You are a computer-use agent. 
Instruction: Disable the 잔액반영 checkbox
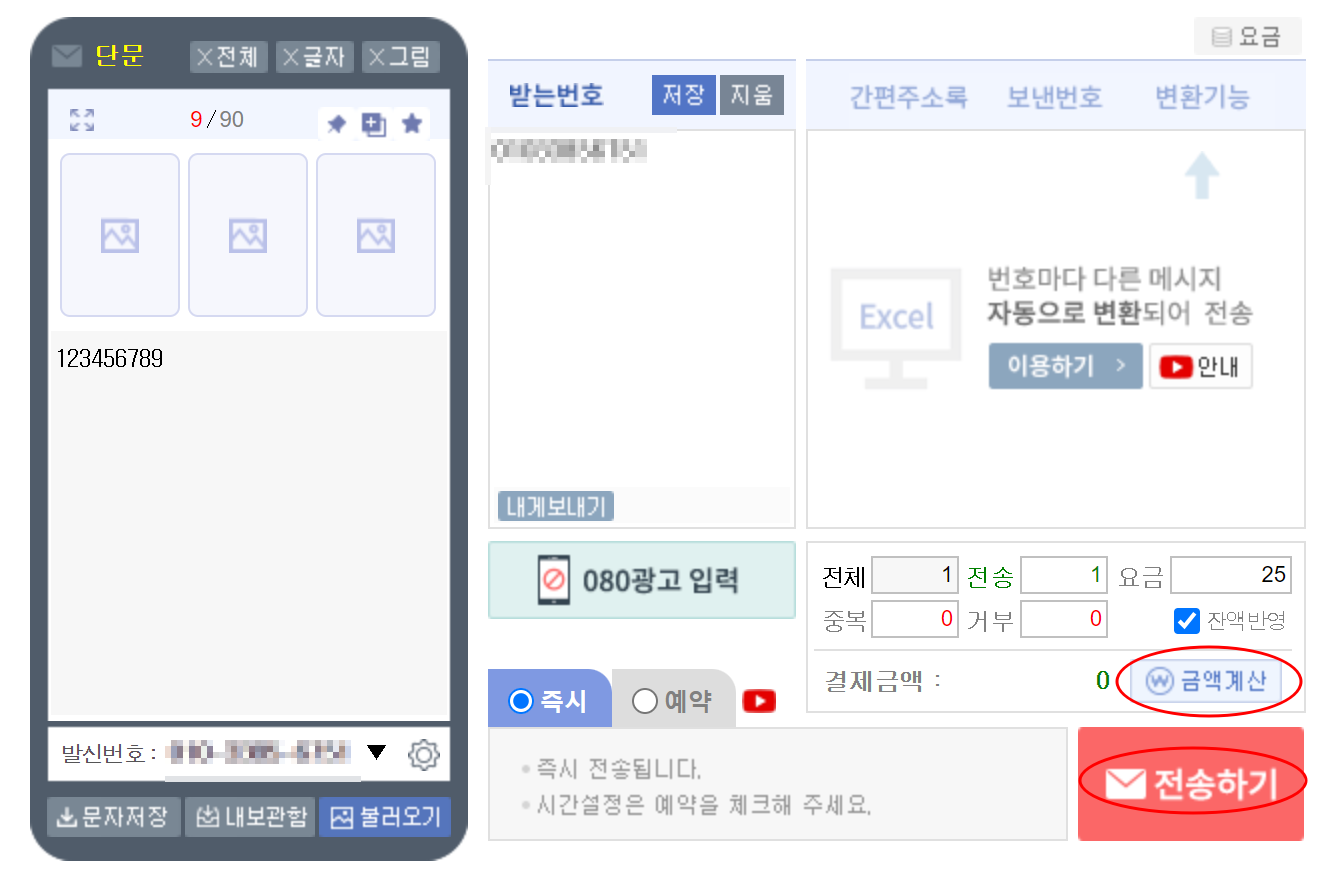(x=1186, y=621)
